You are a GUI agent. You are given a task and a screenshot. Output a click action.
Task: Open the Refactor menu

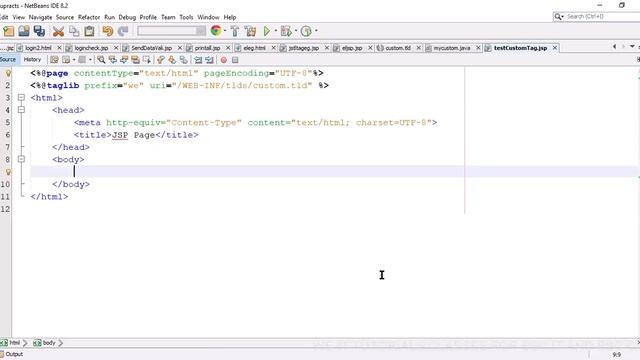coord(89,17)
